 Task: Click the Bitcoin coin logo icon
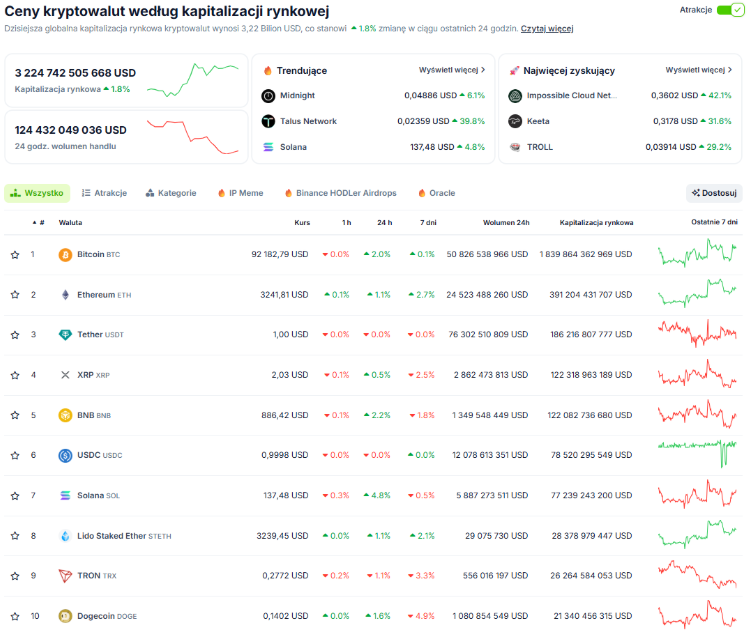(x=66, y=254)
